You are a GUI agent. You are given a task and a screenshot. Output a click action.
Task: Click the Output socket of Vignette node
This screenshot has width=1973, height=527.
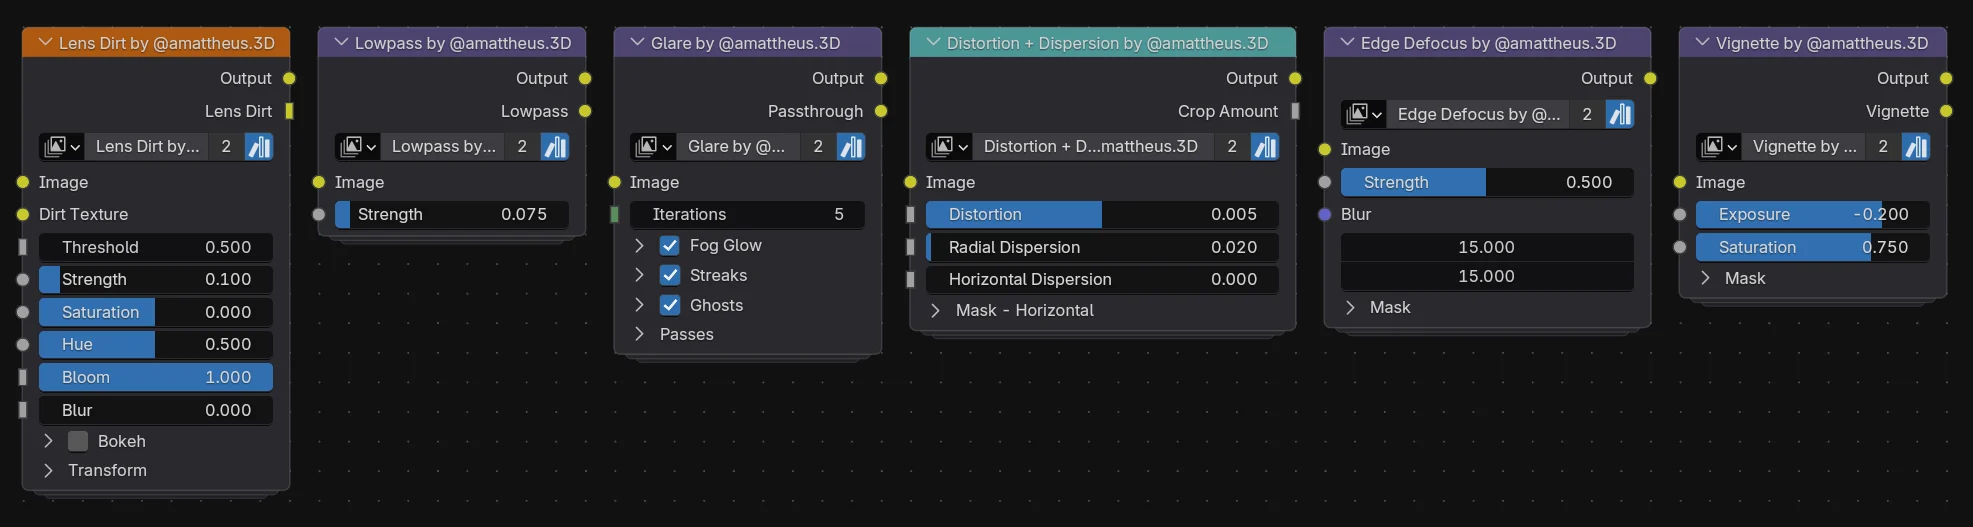(1946, 78)
